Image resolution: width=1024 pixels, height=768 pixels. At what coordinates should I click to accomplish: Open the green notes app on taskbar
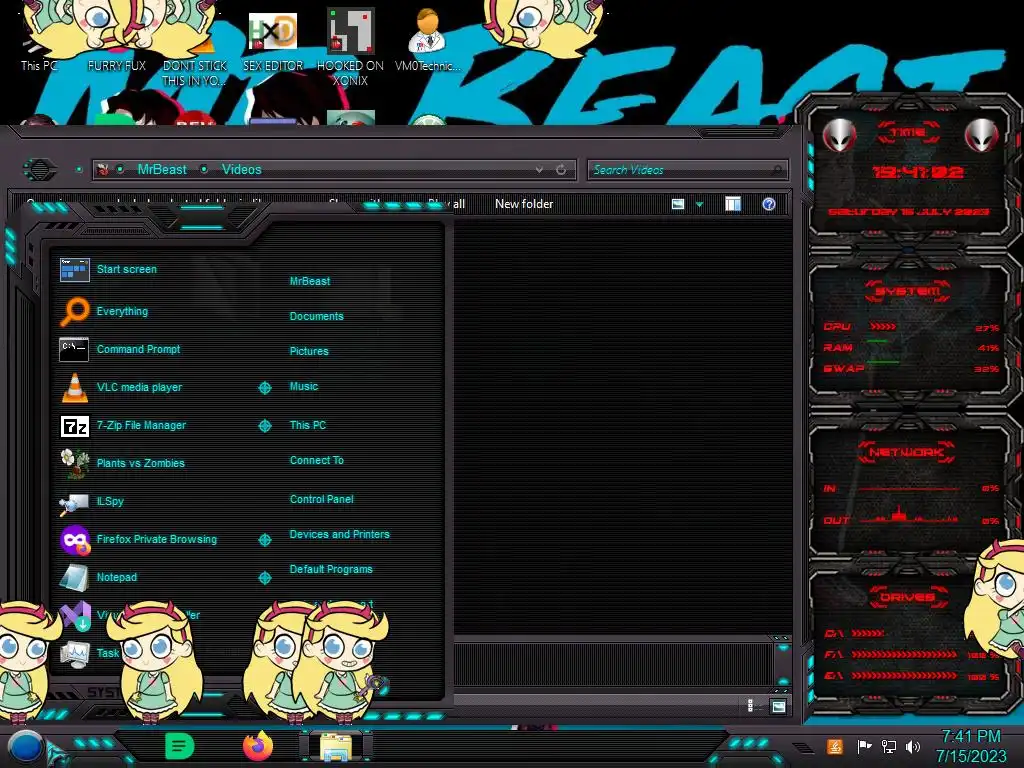coord(180,746)
